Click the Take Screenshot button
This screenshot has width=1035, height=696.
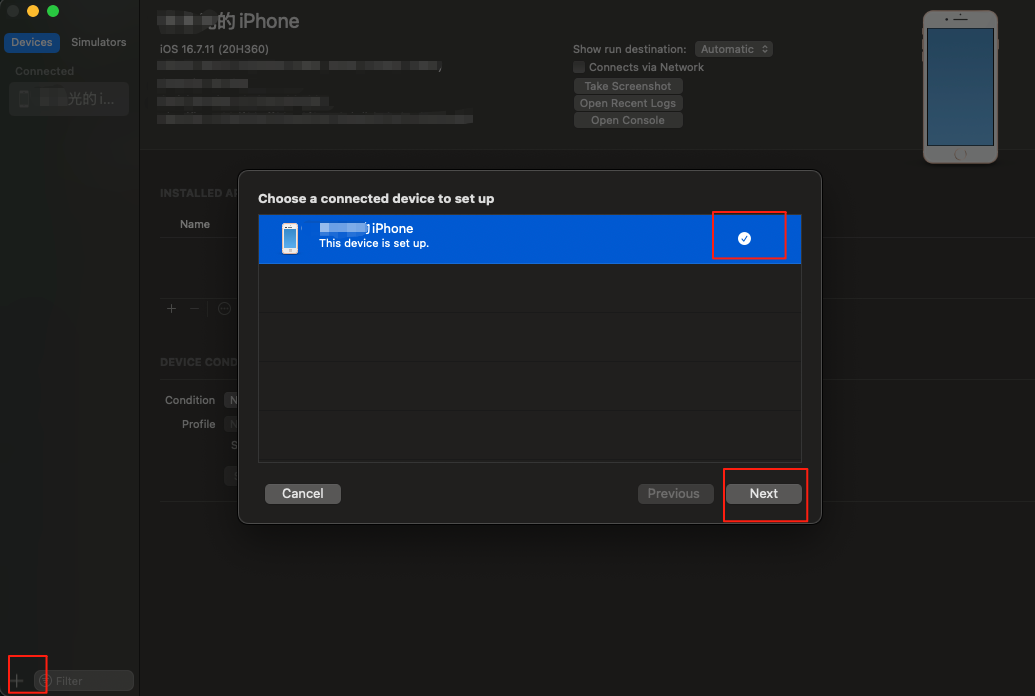(628, 86)
